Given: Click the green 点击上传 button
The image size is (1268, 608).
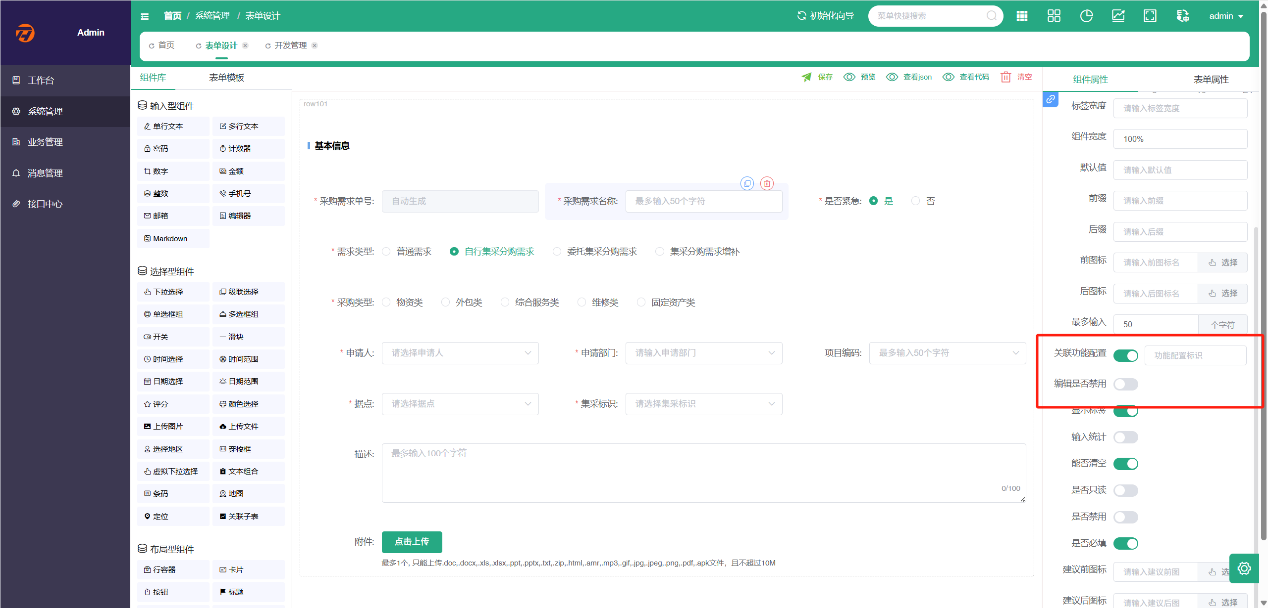Looking at the screenshot, I should click(x=412, y=541).
